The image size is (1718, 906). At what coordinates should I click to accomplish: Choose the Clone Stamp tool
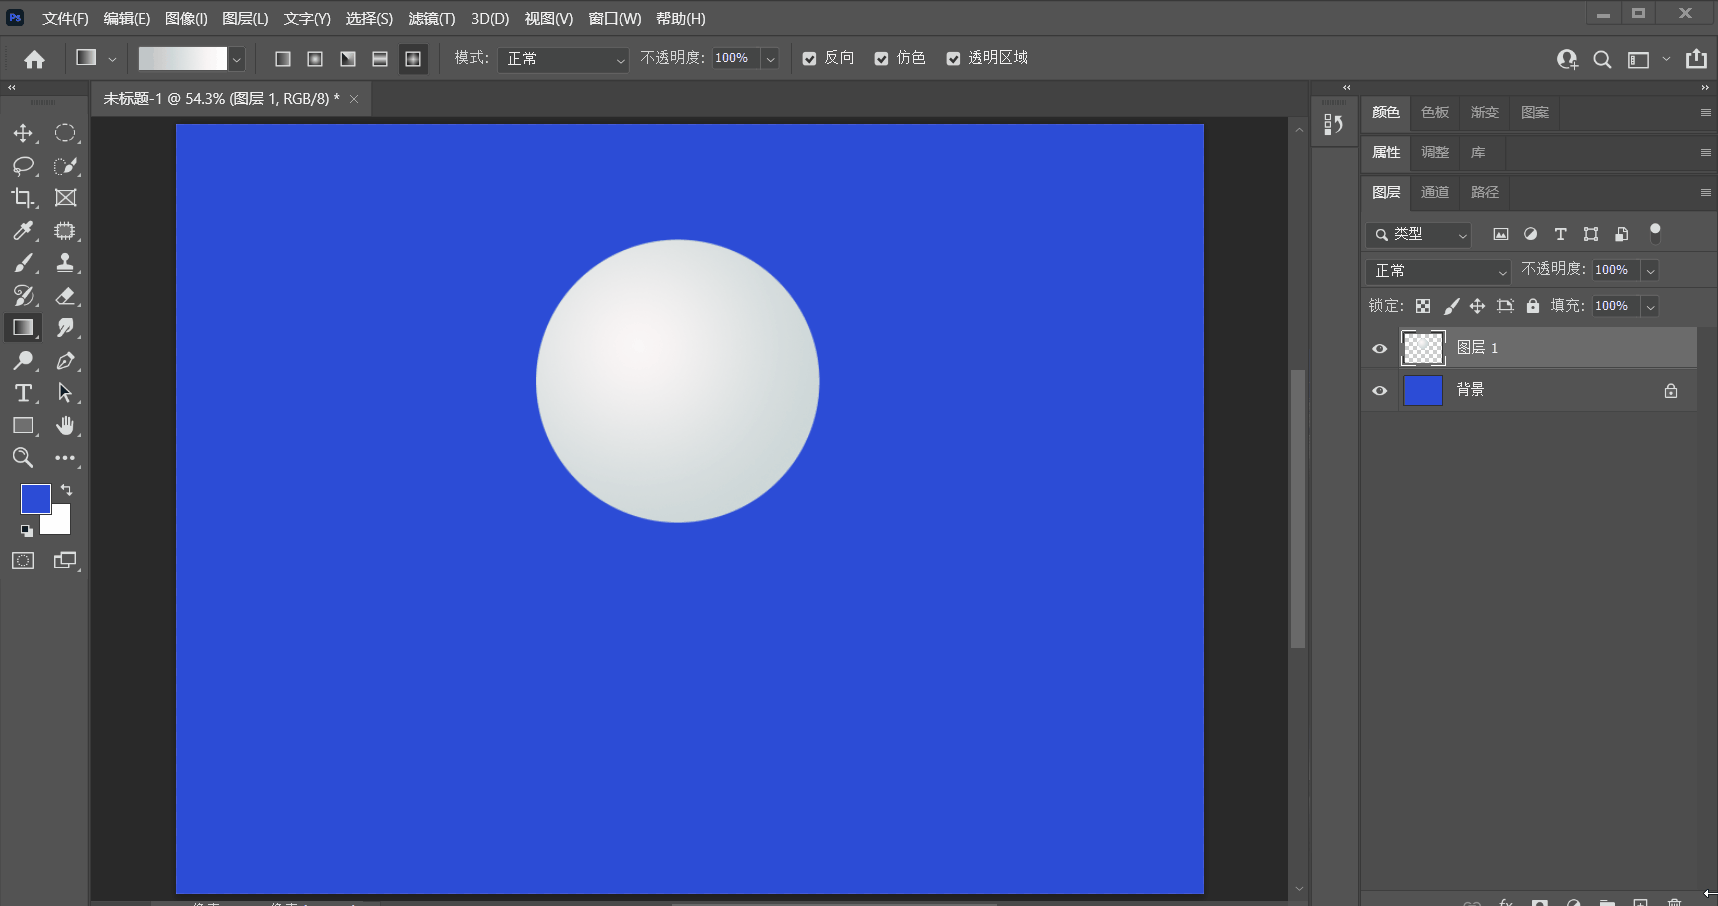[65, 263]
